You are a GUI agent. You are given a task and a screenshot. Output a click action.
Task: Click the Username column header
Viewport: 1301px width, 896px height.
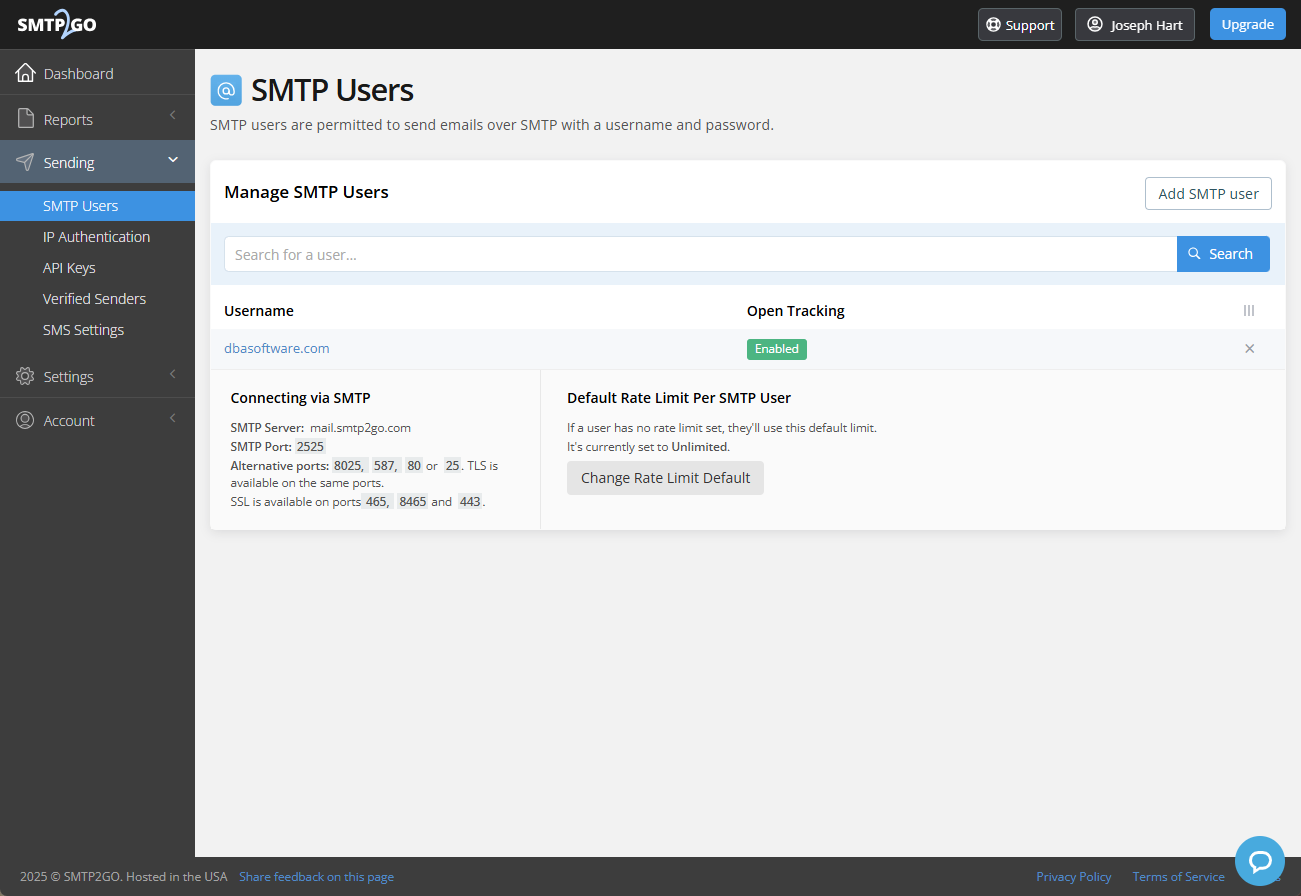click(259, 311)
